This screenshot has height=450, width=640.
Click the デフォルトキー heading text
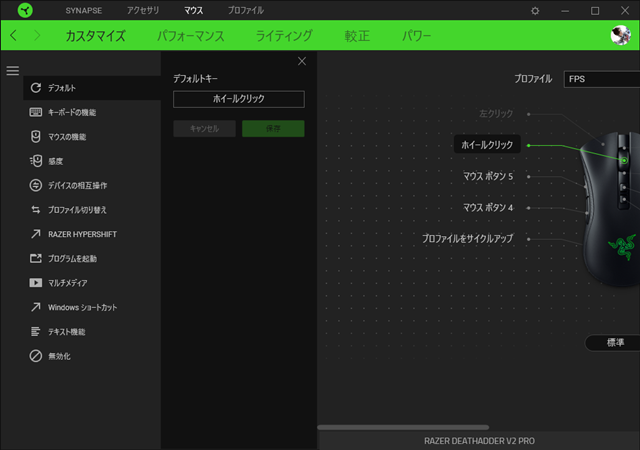click(x=195, y=79)
